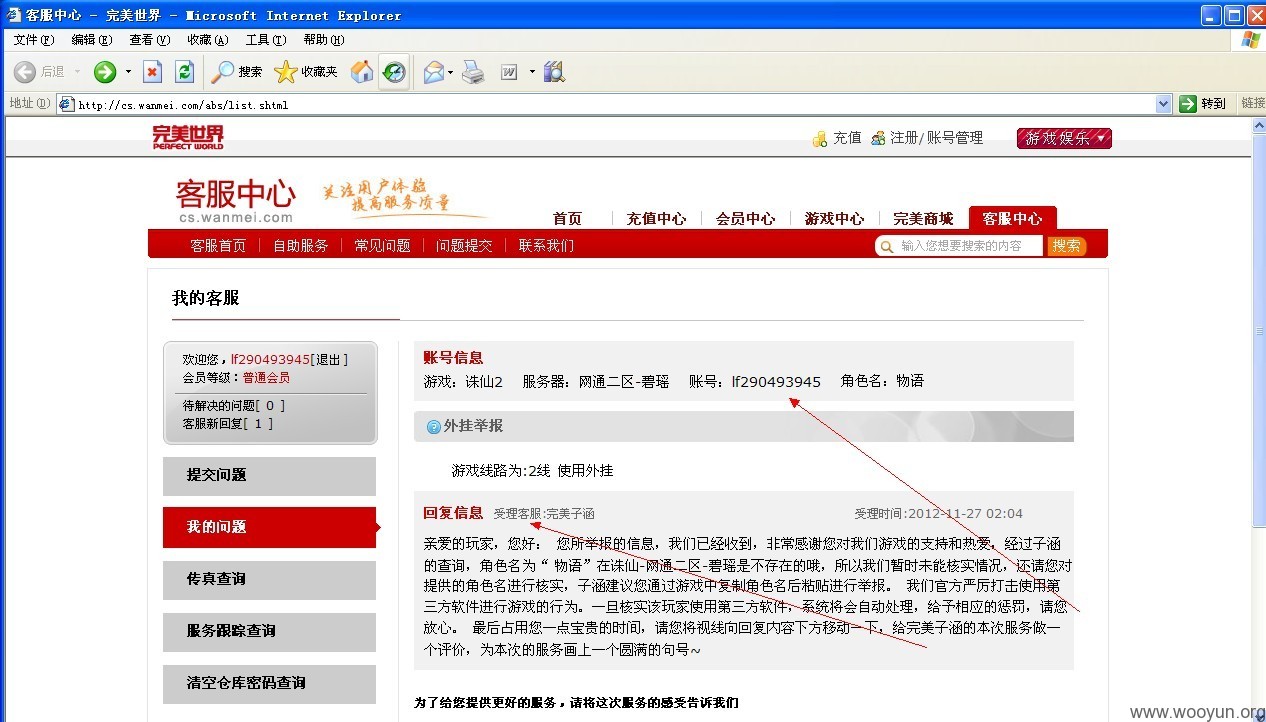
Task: Open the 工具(T) menu
Action: click(x=265, y=40)
